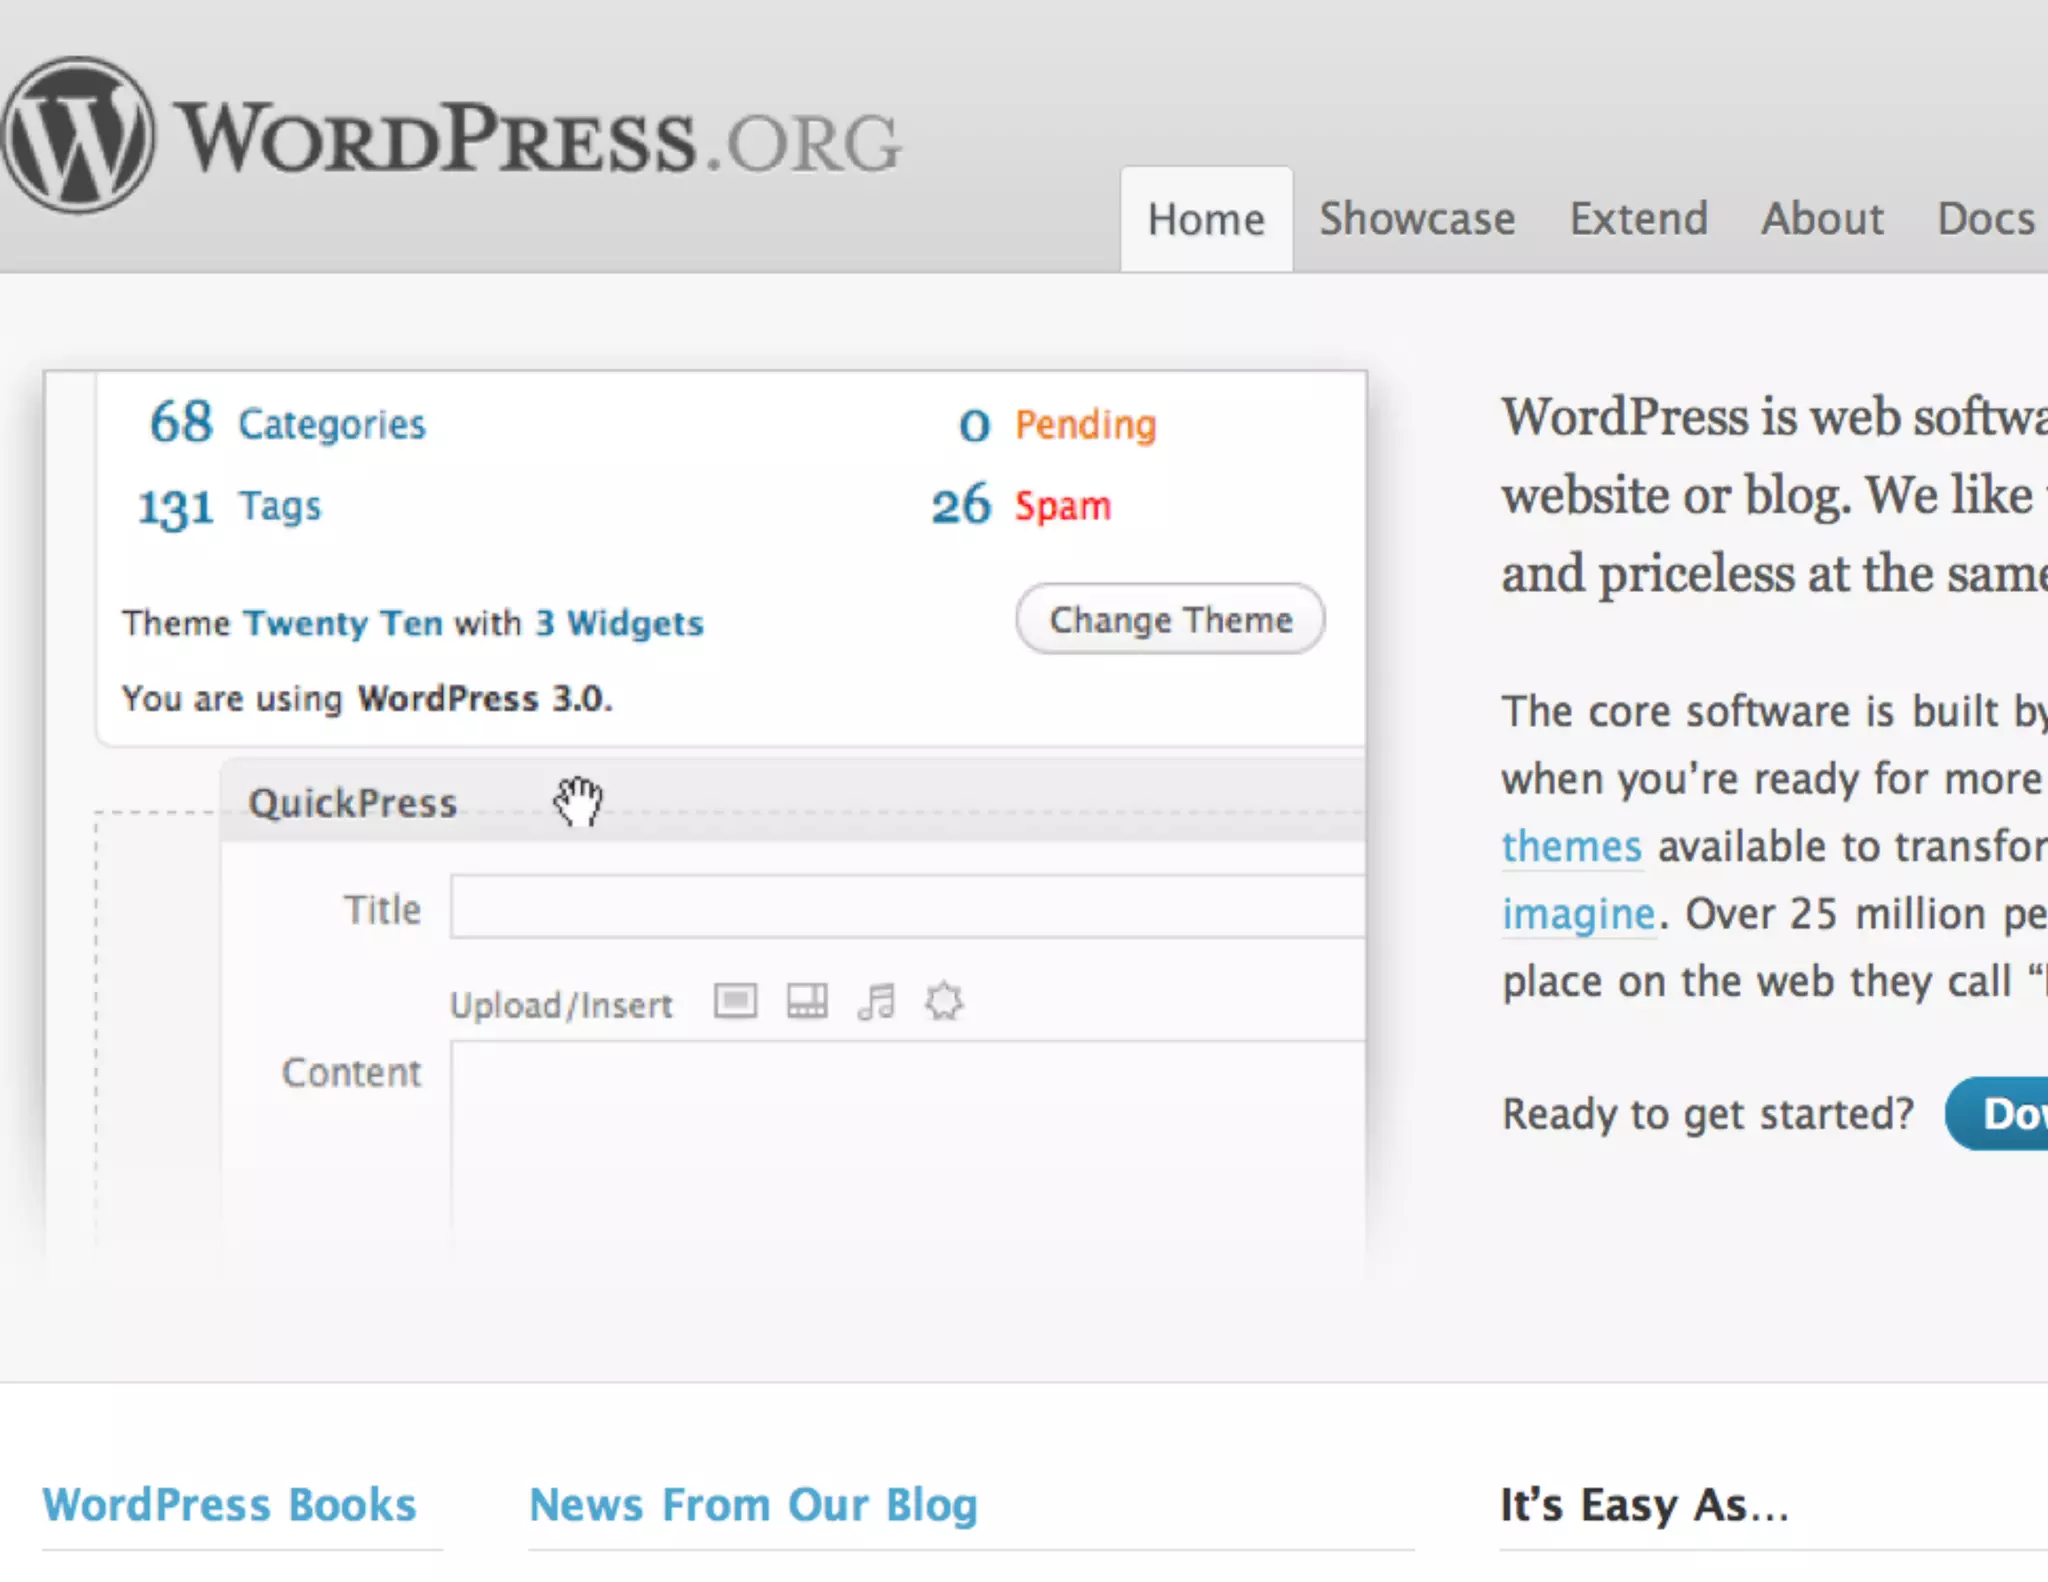Click the add audio music note icon
The image size is (2048, 1582).
tap(876, 1001)
